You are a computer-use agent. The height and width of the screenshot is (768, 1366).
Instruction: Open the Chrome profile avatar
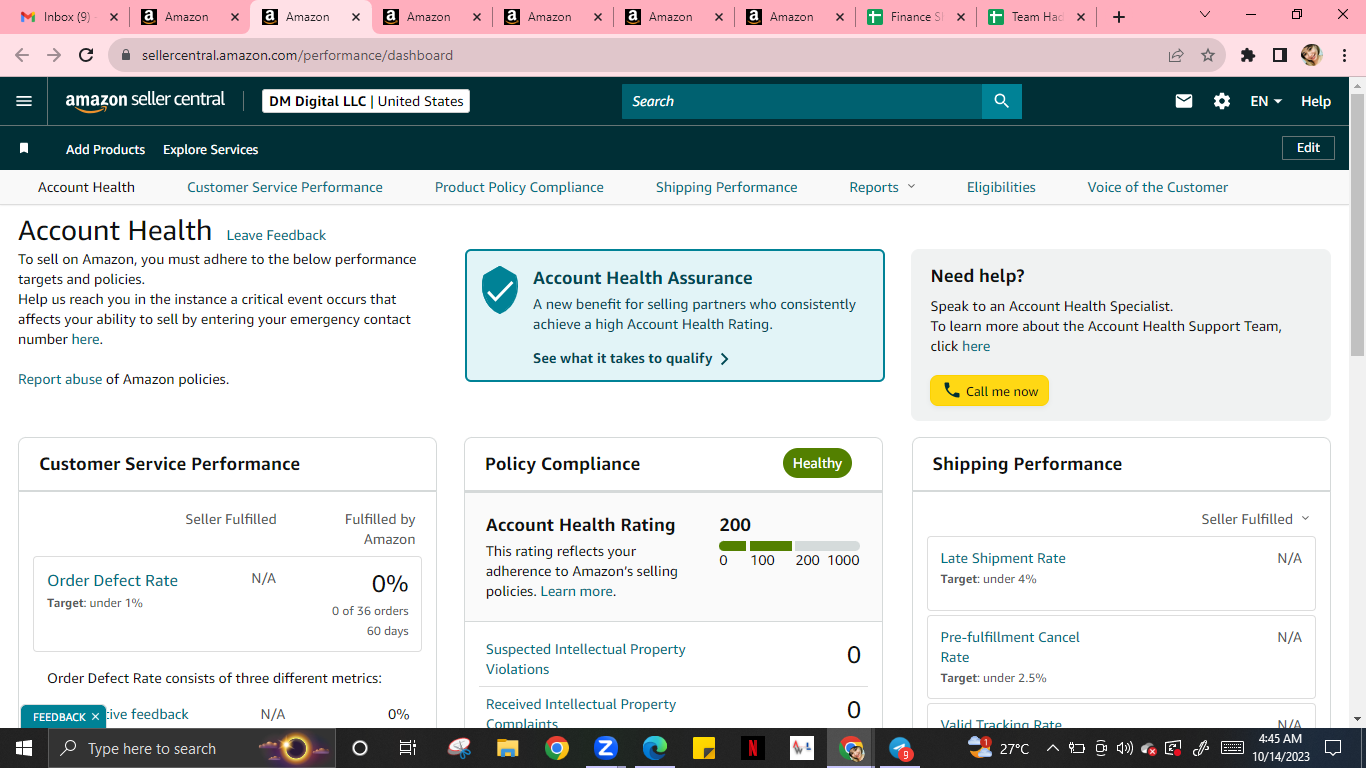pos(1312,56)
